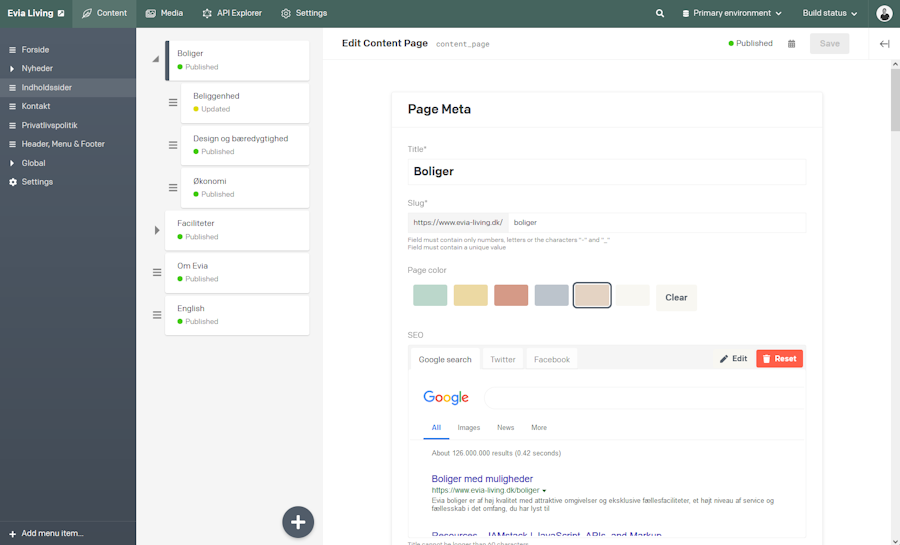Click the More tab in Google preview

[539, 428]
